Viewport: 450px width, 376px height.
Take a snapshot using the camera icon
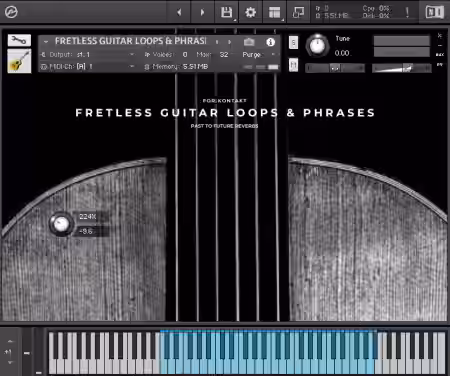coord(249,42)
